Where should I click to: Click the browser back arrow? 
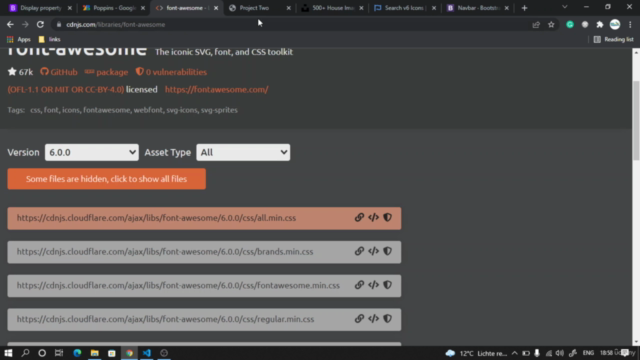tap(10, 24)
